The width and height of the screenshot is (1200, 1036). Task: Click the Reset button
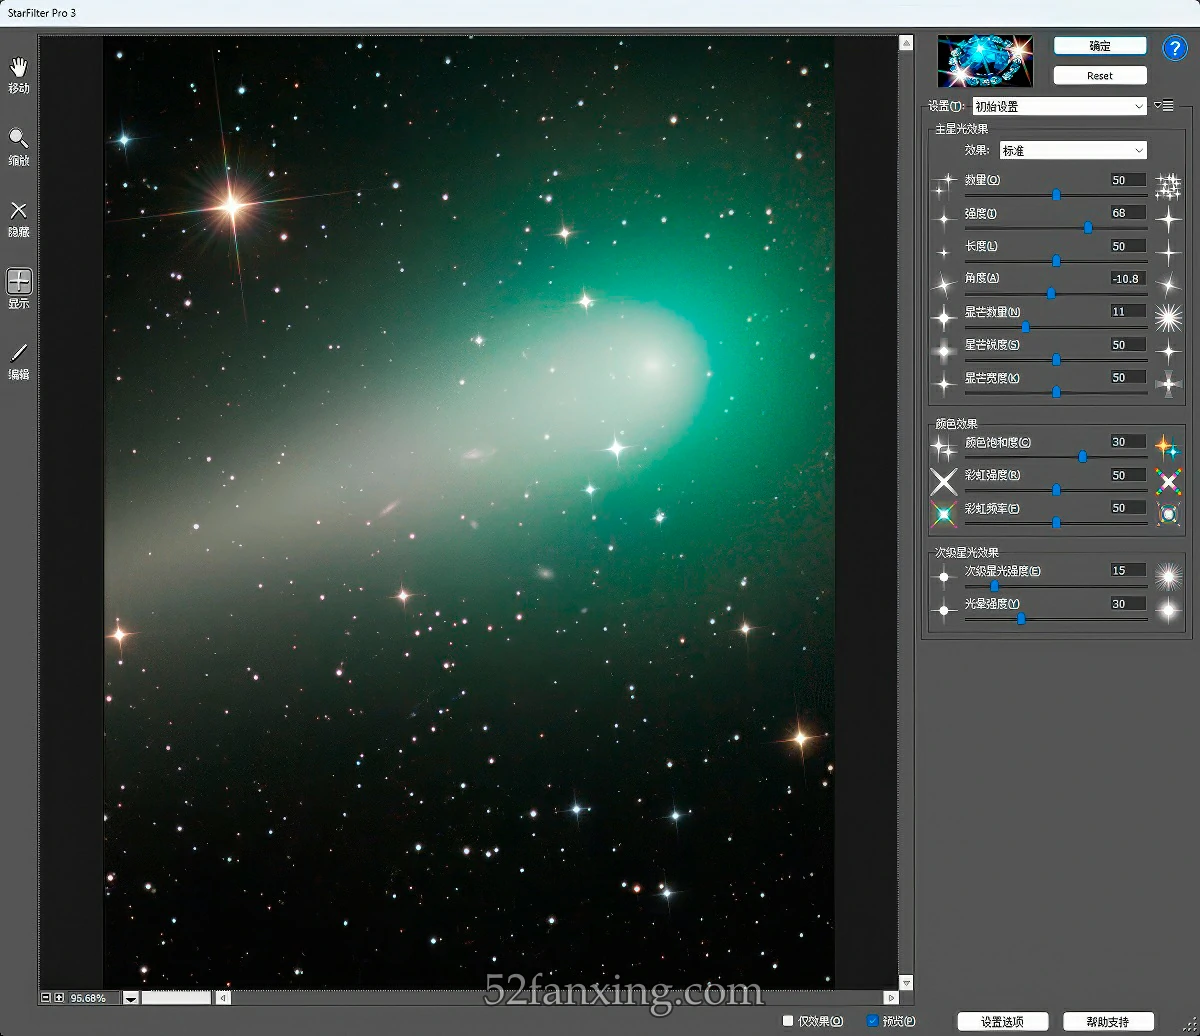click(1100, 76)
